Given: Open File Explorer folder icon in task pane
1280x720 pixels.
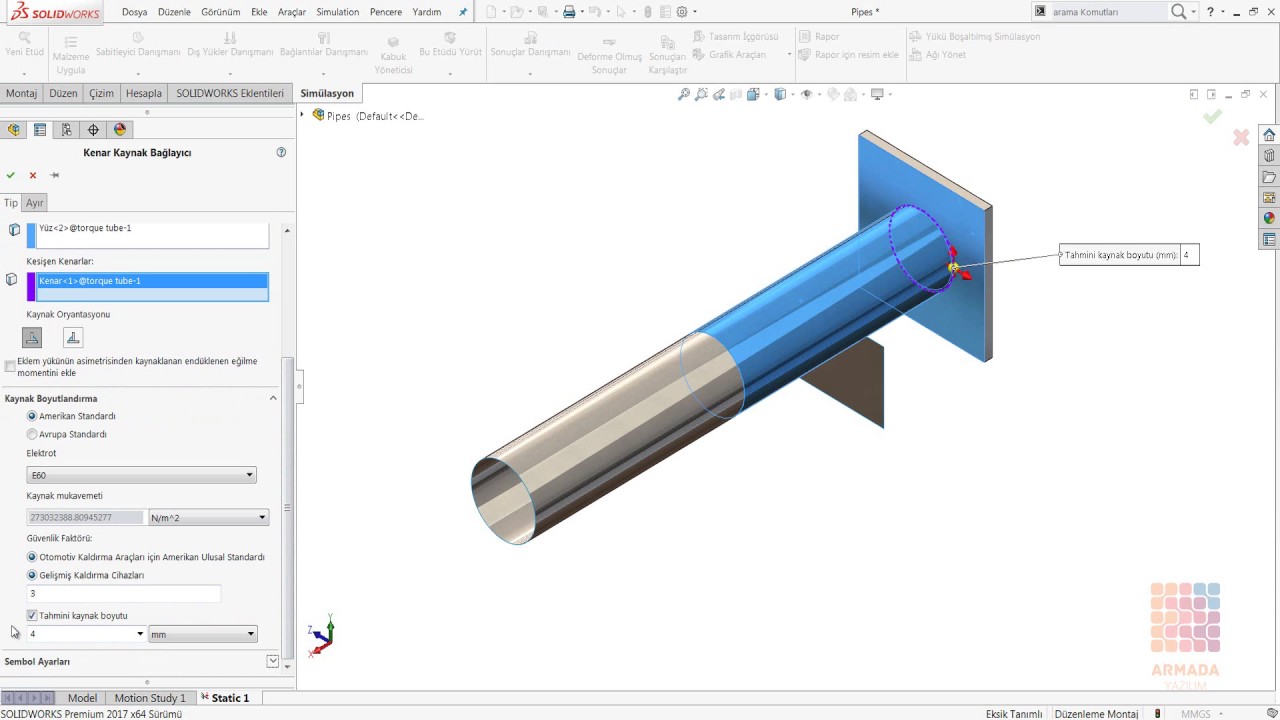Looking at the screenshot, I should (x=1269, y=177).
